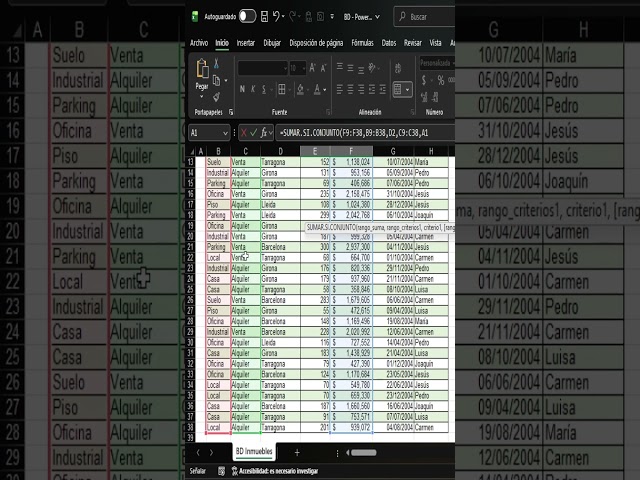Click the borders icon
Image resolution: width=640 pixels, height=480 pixels.
click(282, 89)
